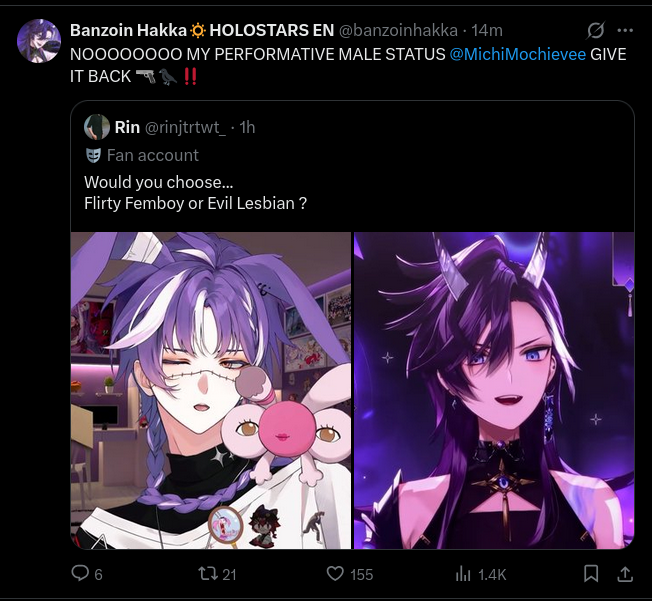Open the horned dark-haired character image
The width and height of the screenshot is (652, 601).
494,391
